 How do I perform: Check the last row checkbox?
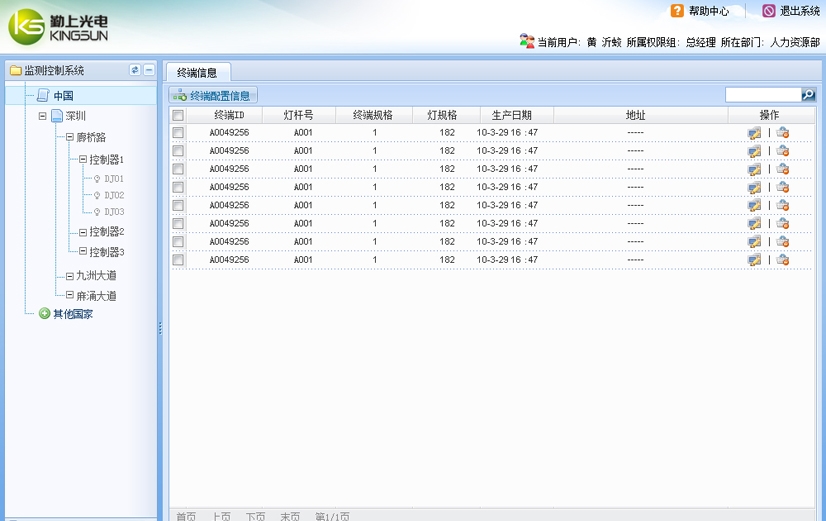tap(178, 260)
